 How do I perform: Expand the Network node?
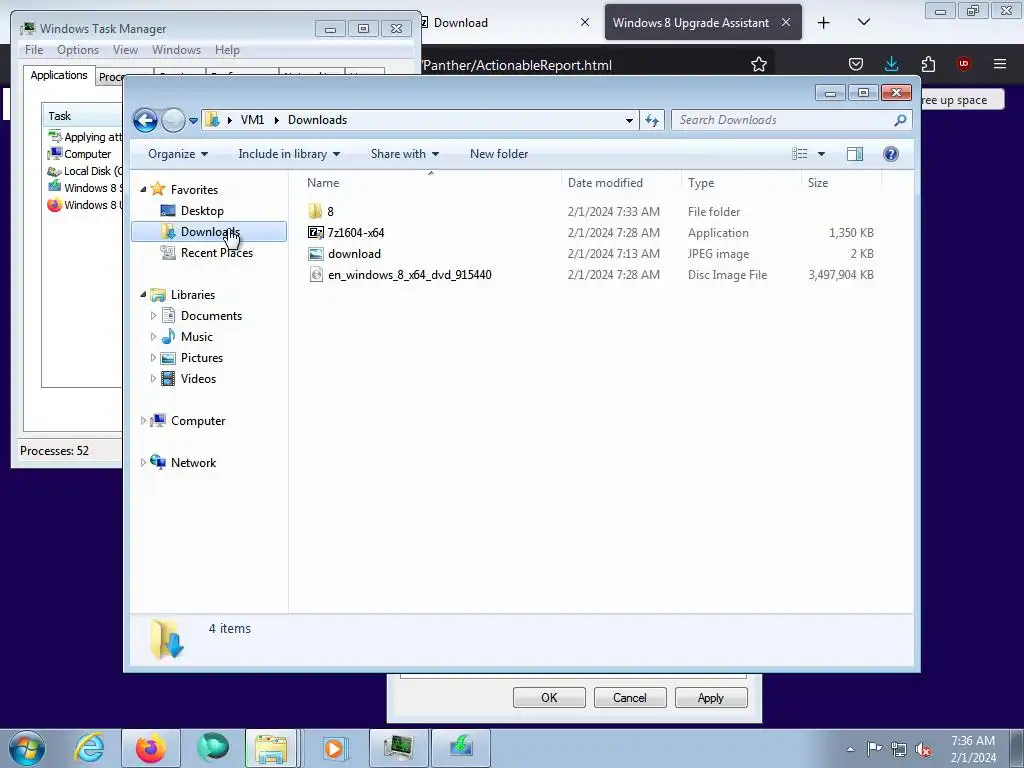[144, 462]
